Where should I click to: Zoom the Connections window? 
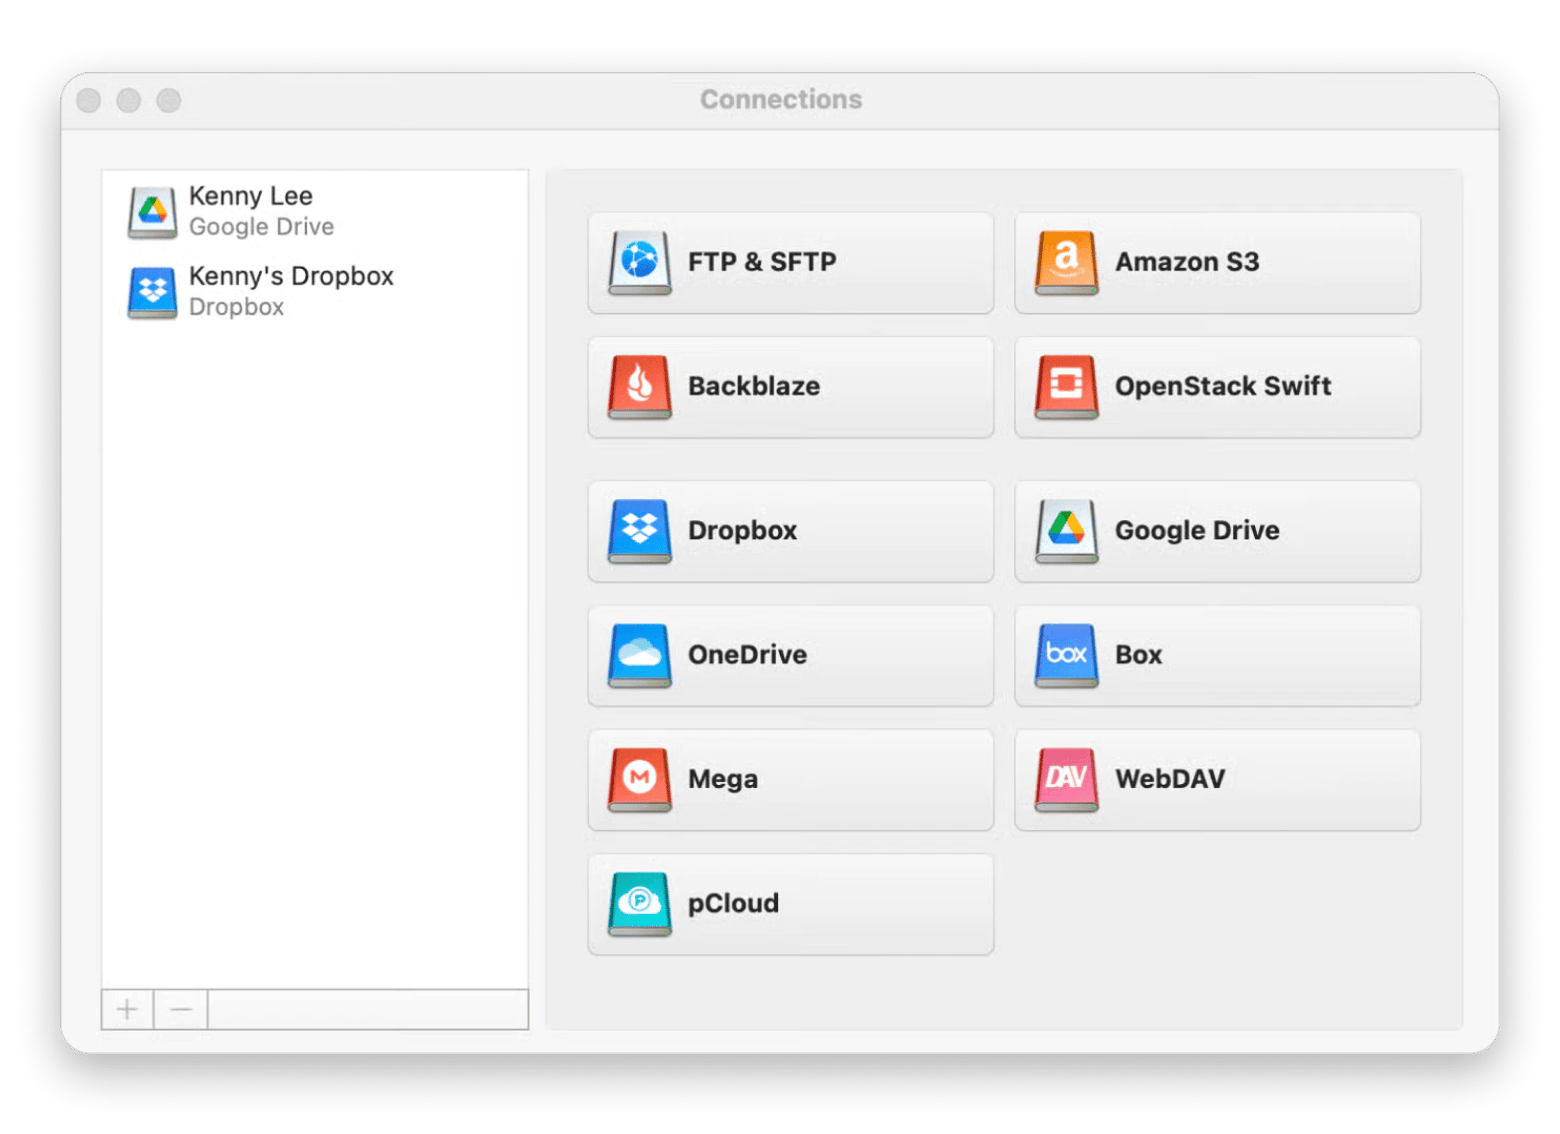[169, 100]
